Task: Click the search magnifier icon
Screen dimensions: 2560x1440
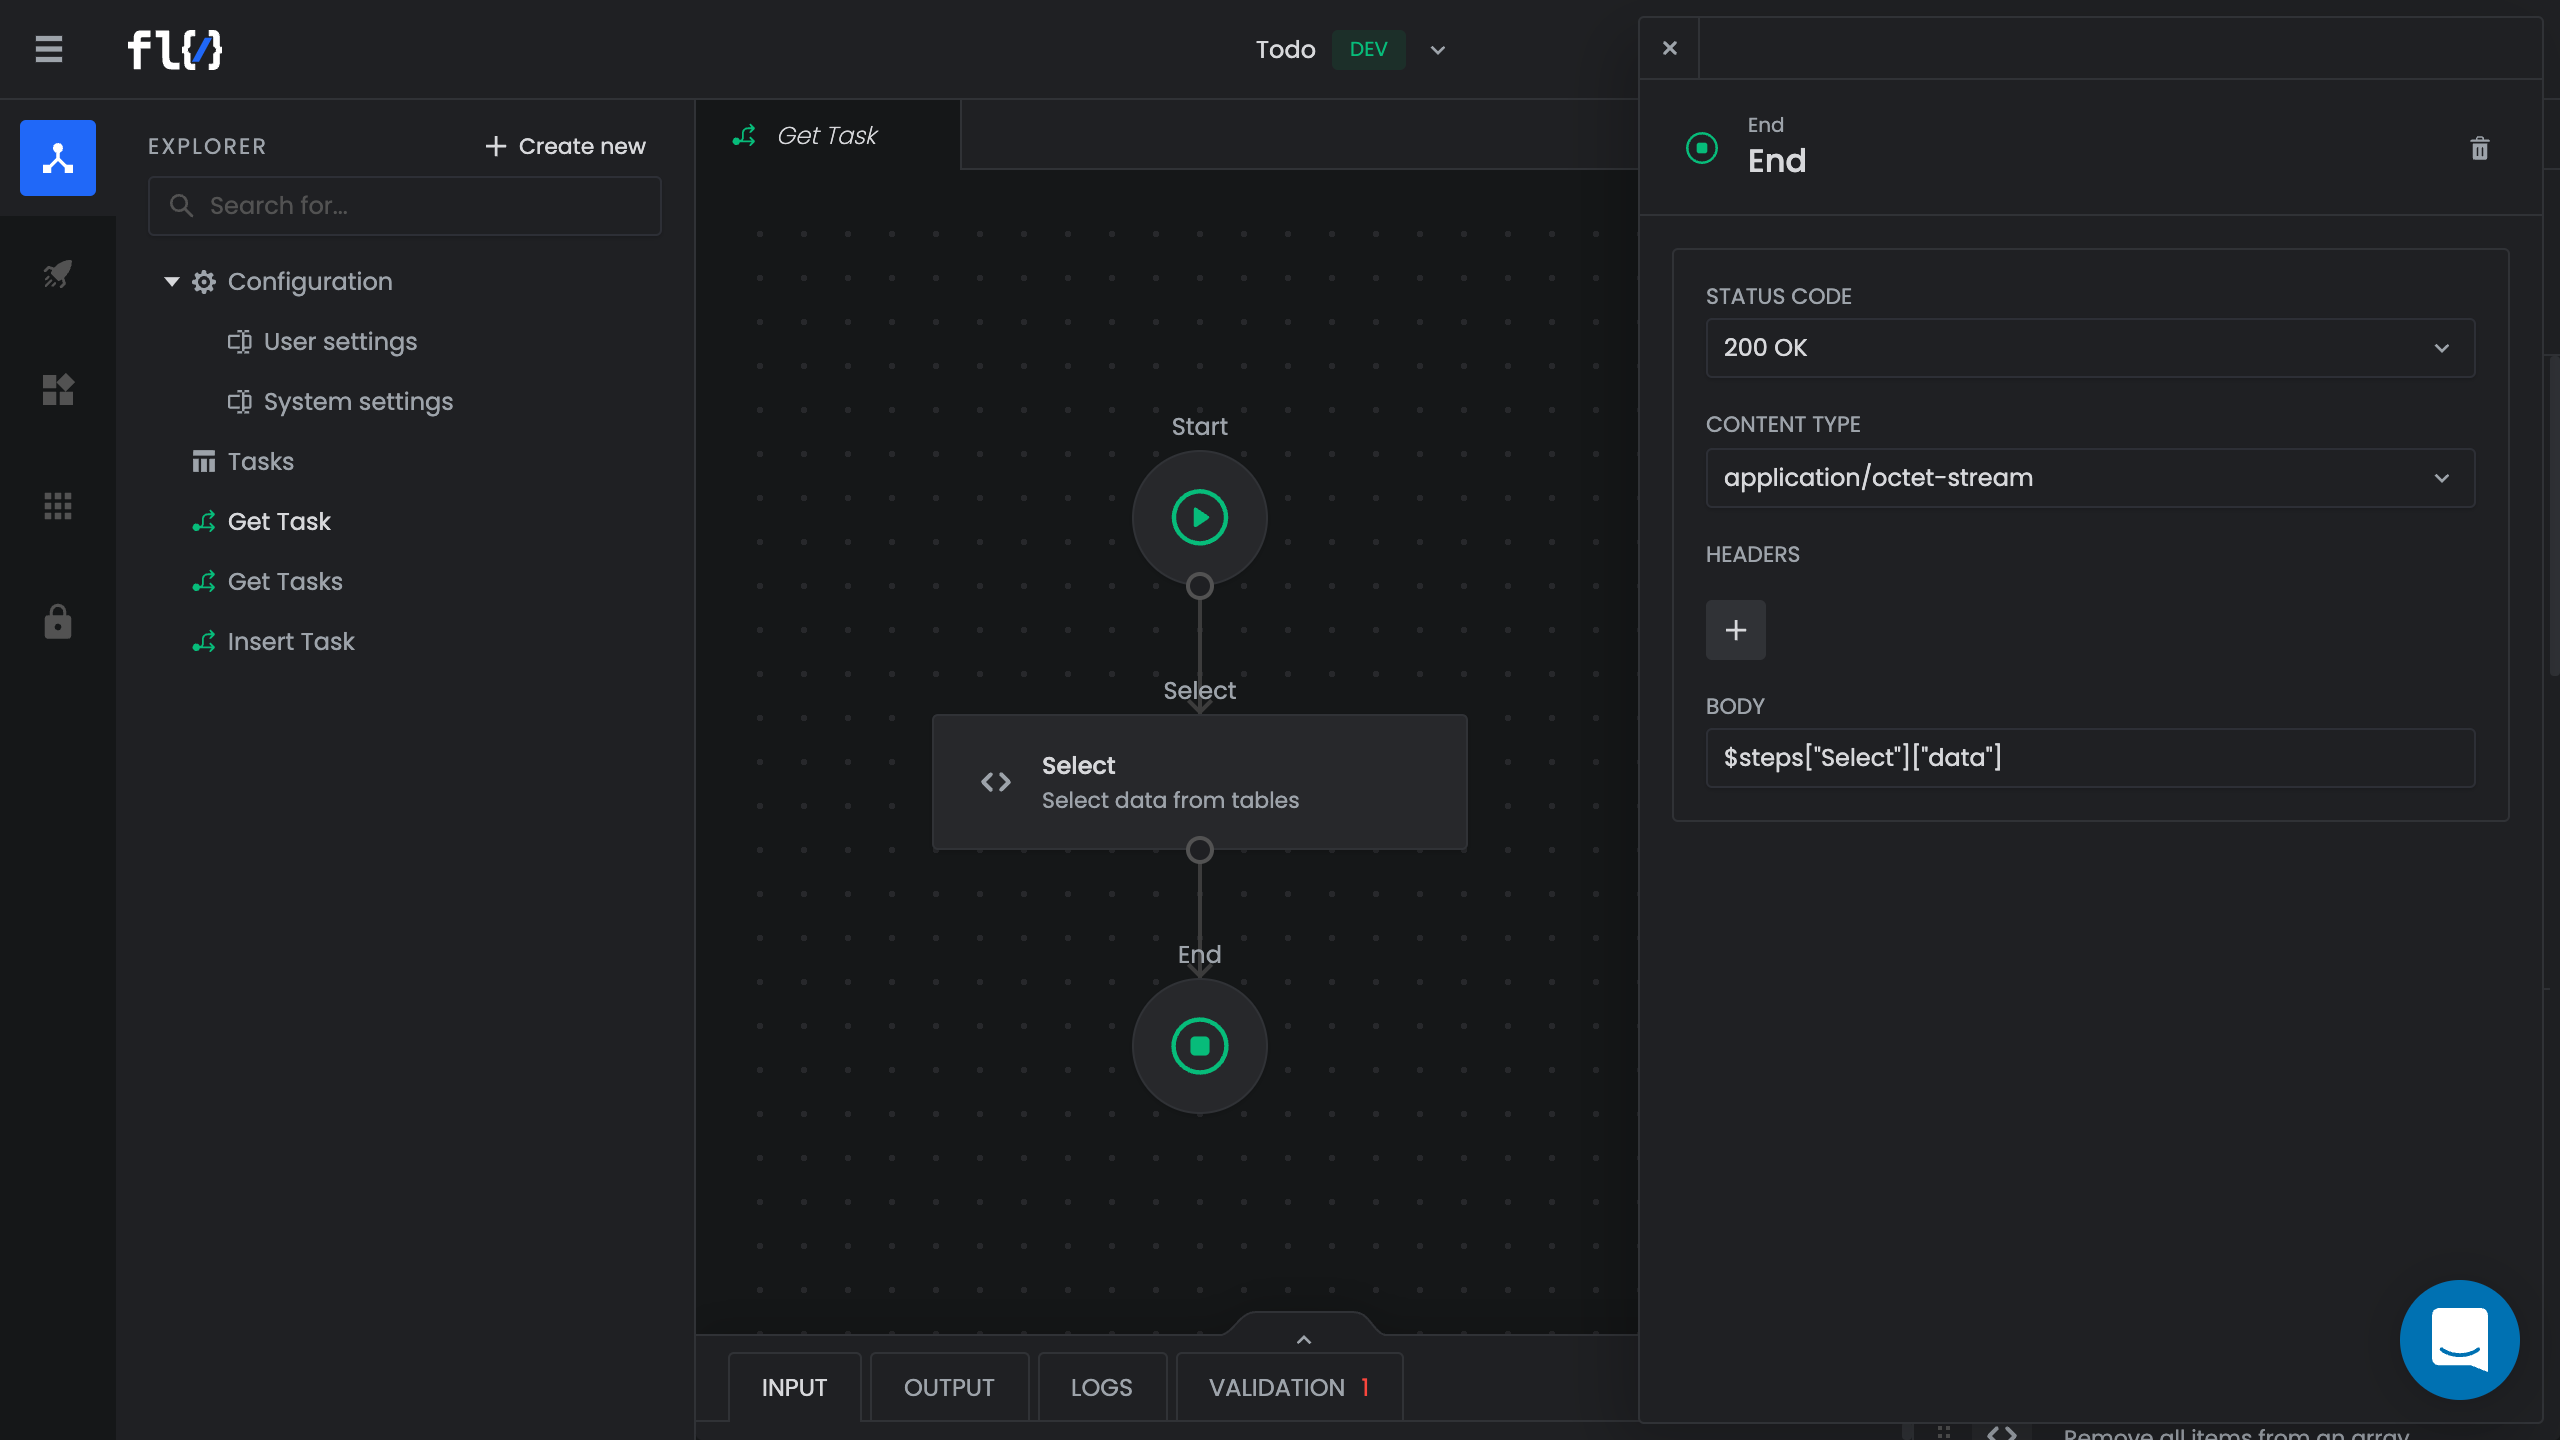Action: 181,206
